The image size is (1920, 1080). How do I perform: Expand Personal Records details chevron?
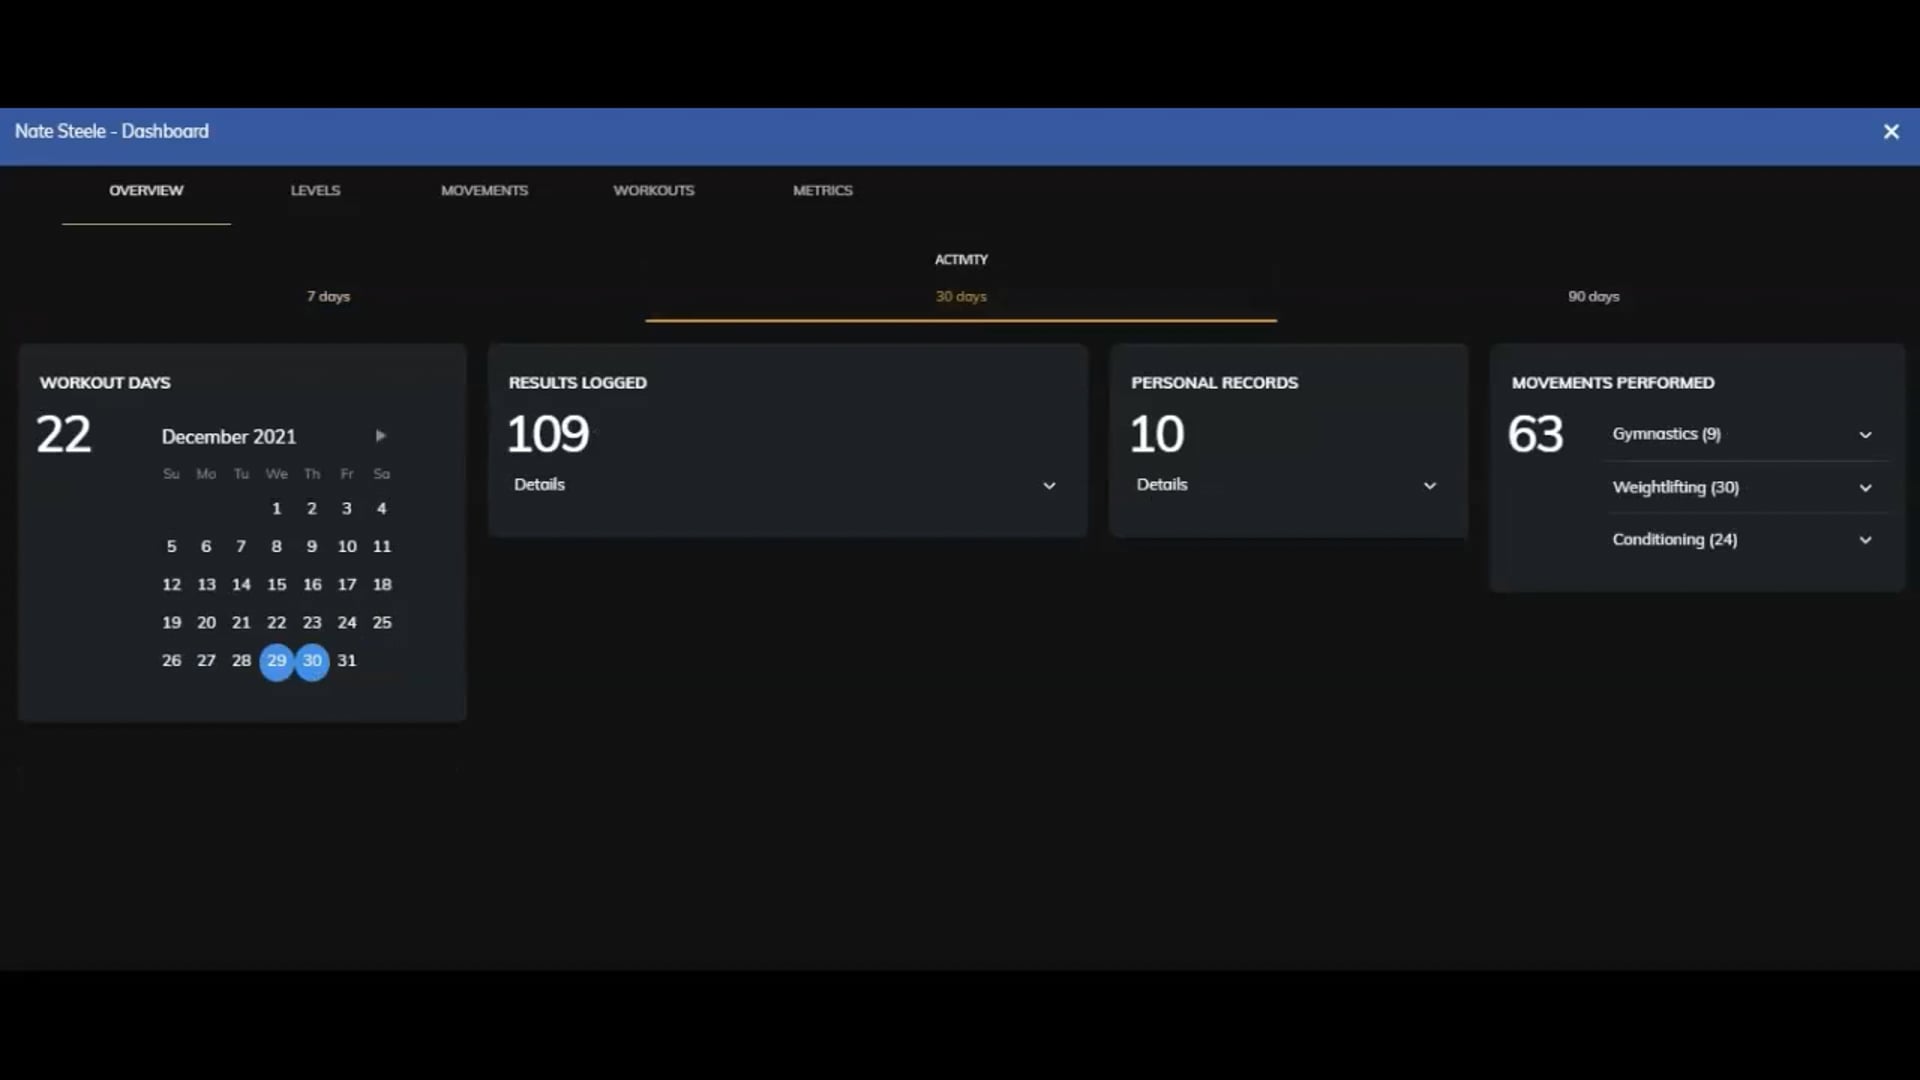pos(1429,485)
